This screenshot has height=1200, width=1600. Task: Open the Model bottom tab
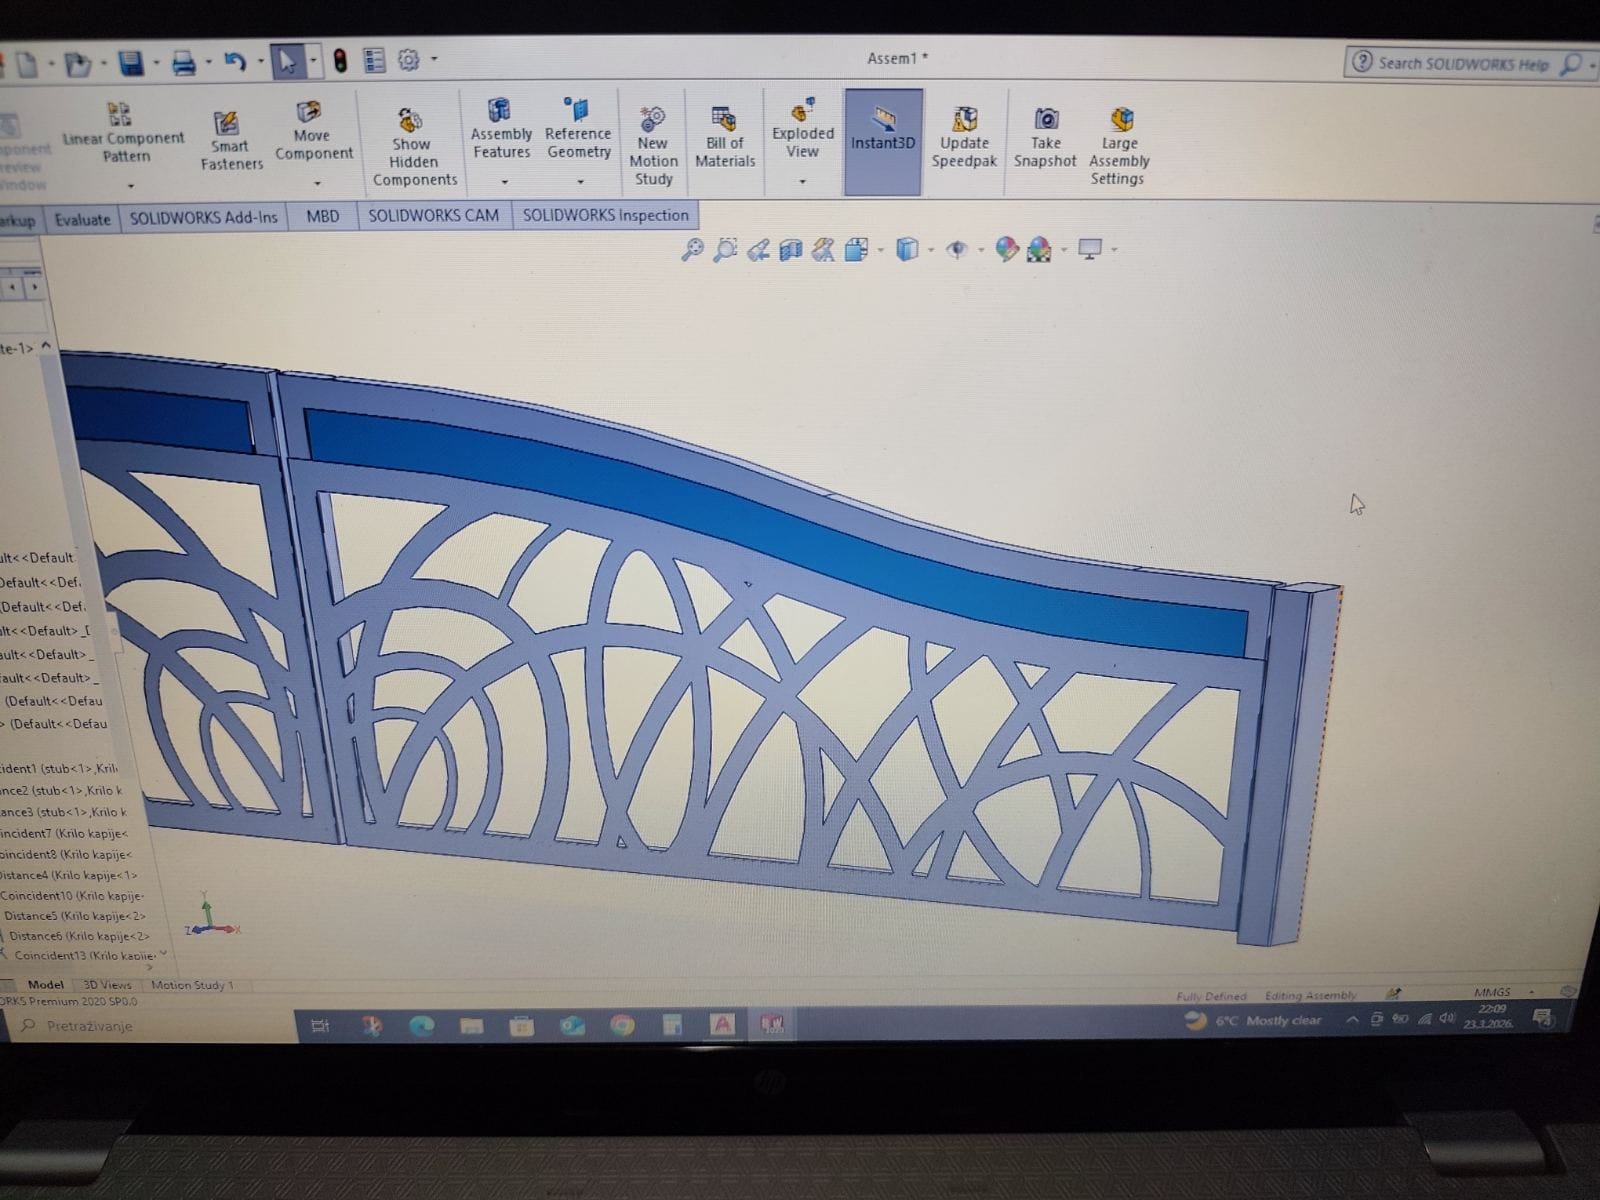pos(45,985)
